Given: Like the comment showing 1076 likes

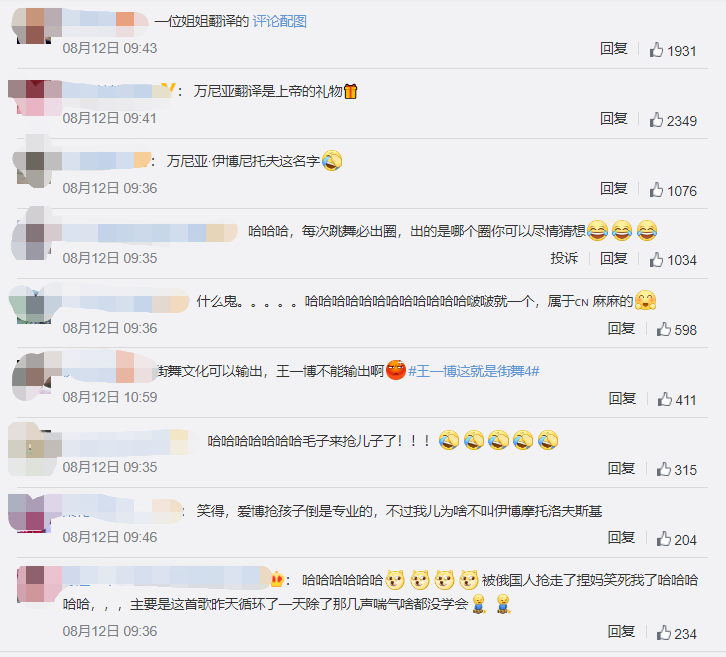Looking at the screenshot, I should [x=656, y=189].
